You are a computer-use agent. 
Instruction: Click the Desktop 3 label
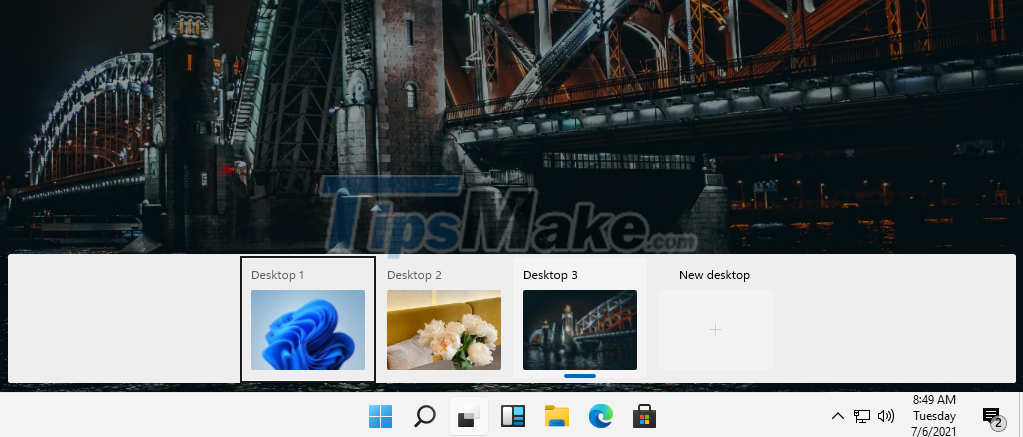coord(550,275)
